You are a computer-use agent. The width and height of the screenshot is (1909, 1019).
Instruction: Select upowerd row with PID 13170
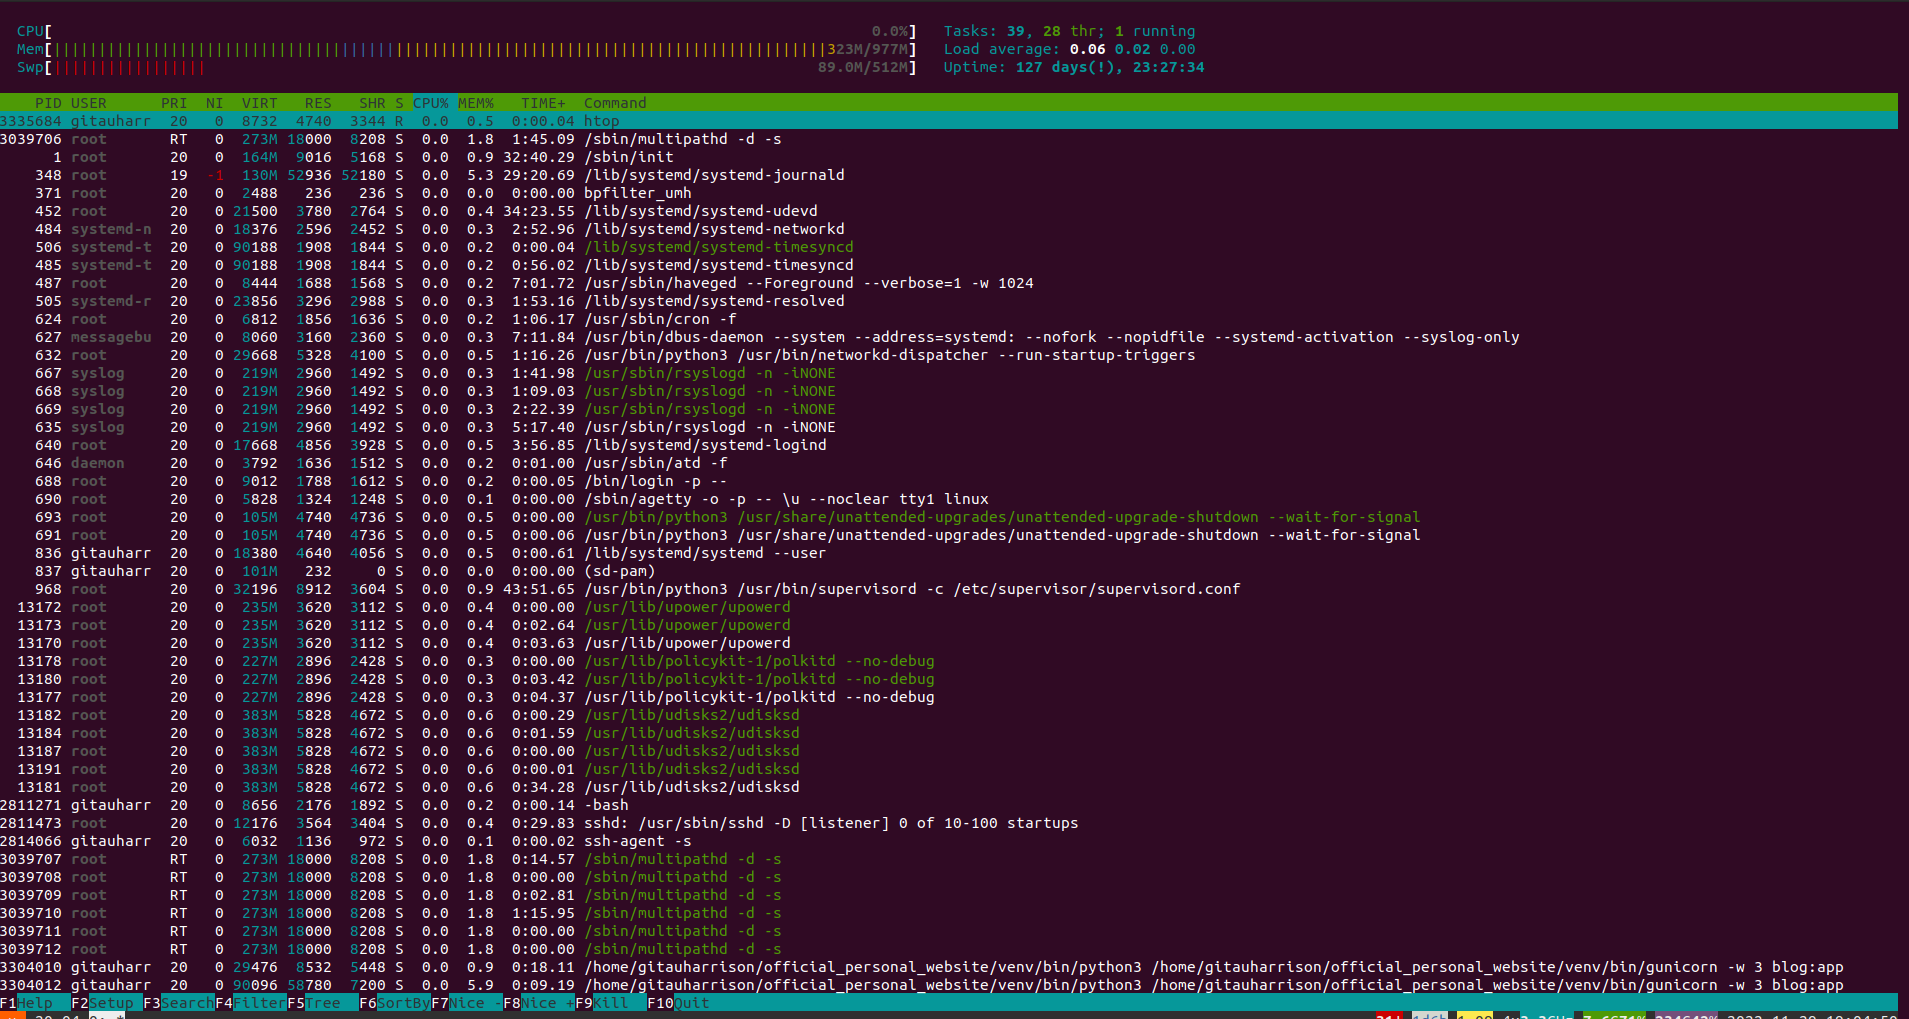click(949, 643)
